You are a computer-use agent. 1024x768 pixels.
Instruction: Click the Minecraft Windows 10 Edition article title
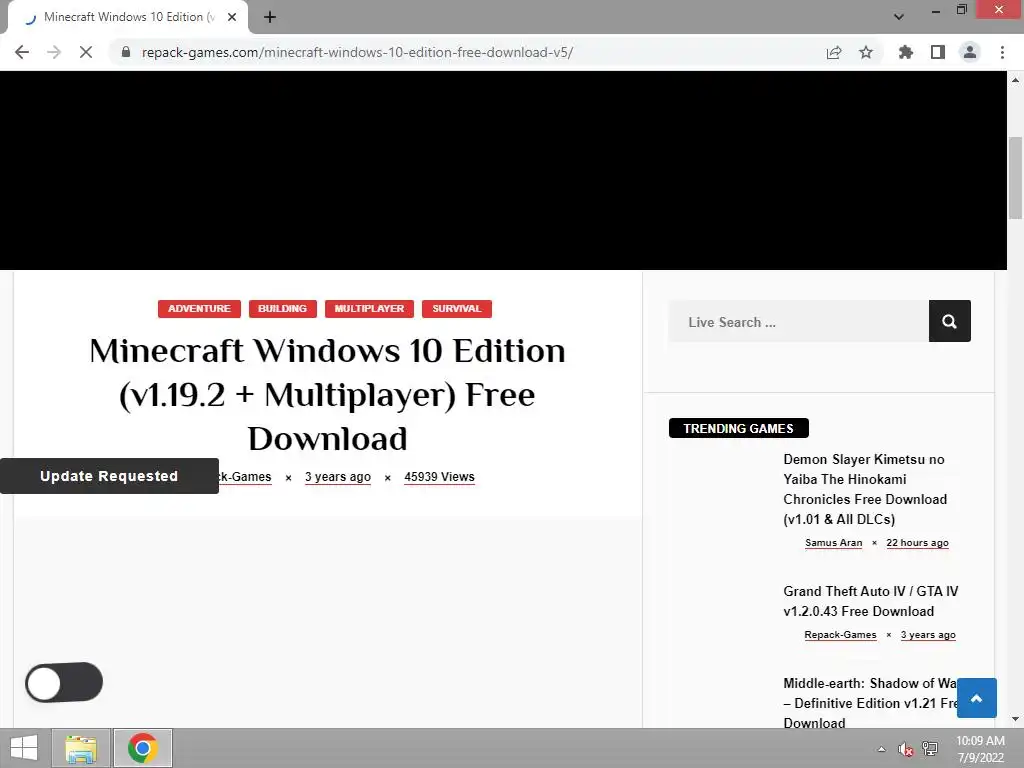pos(327,394)
